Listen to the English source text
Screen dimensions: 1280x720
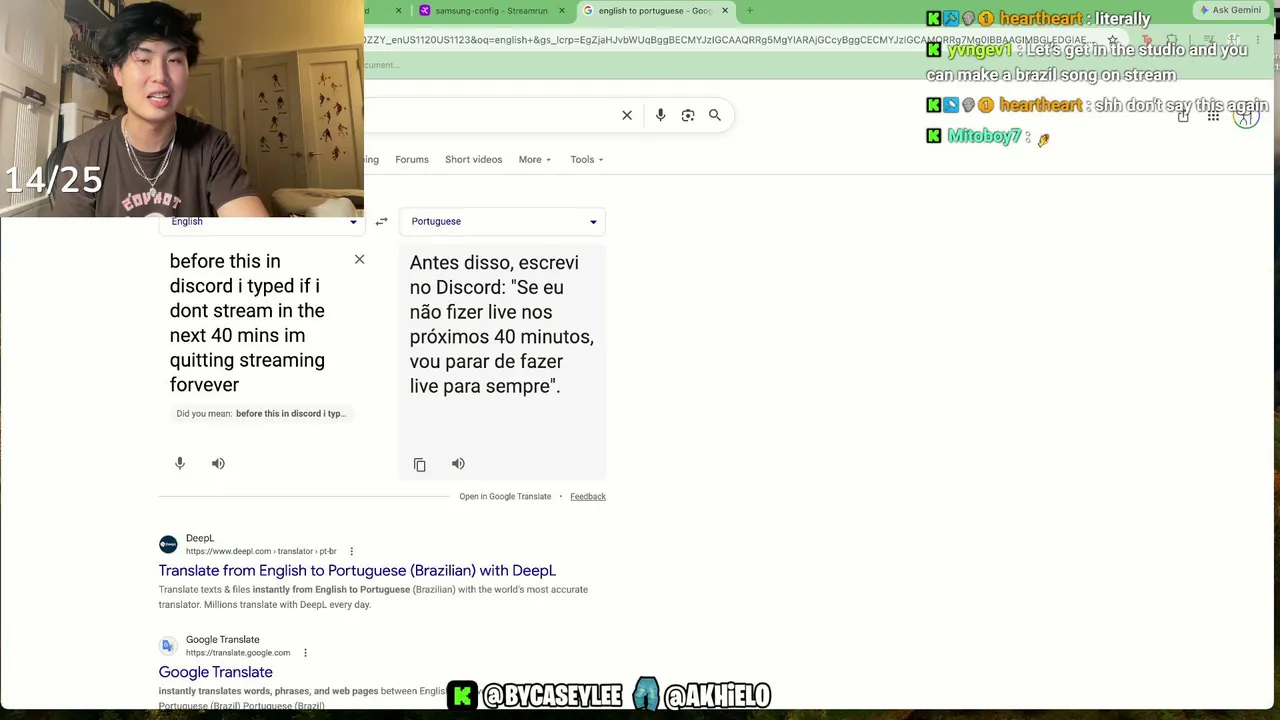point(218,463)
